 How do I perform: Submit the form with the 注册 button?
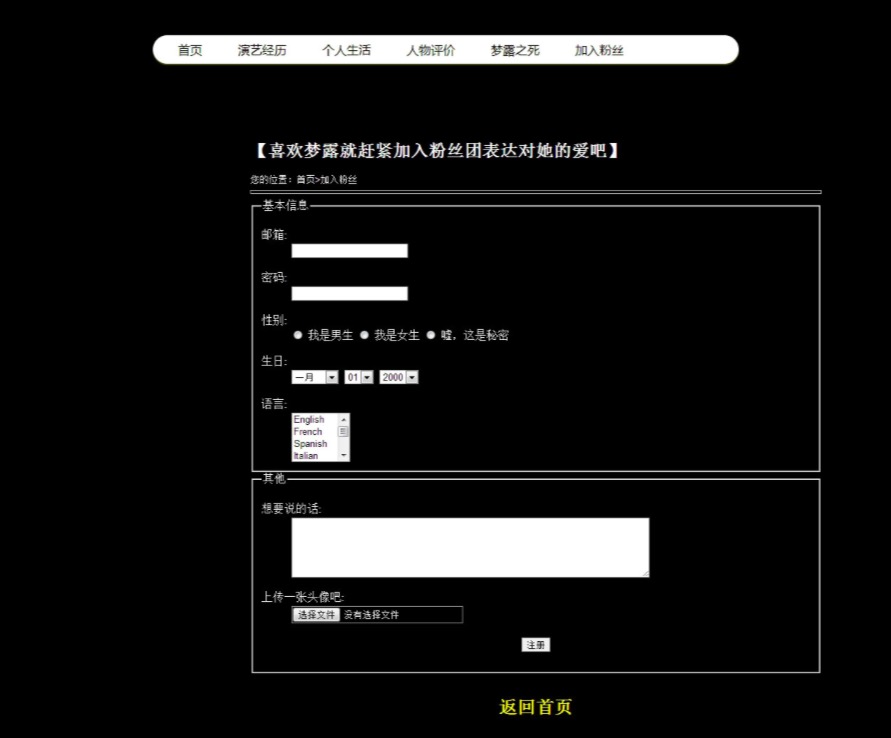pyautogui.click(x=536, y=645)
